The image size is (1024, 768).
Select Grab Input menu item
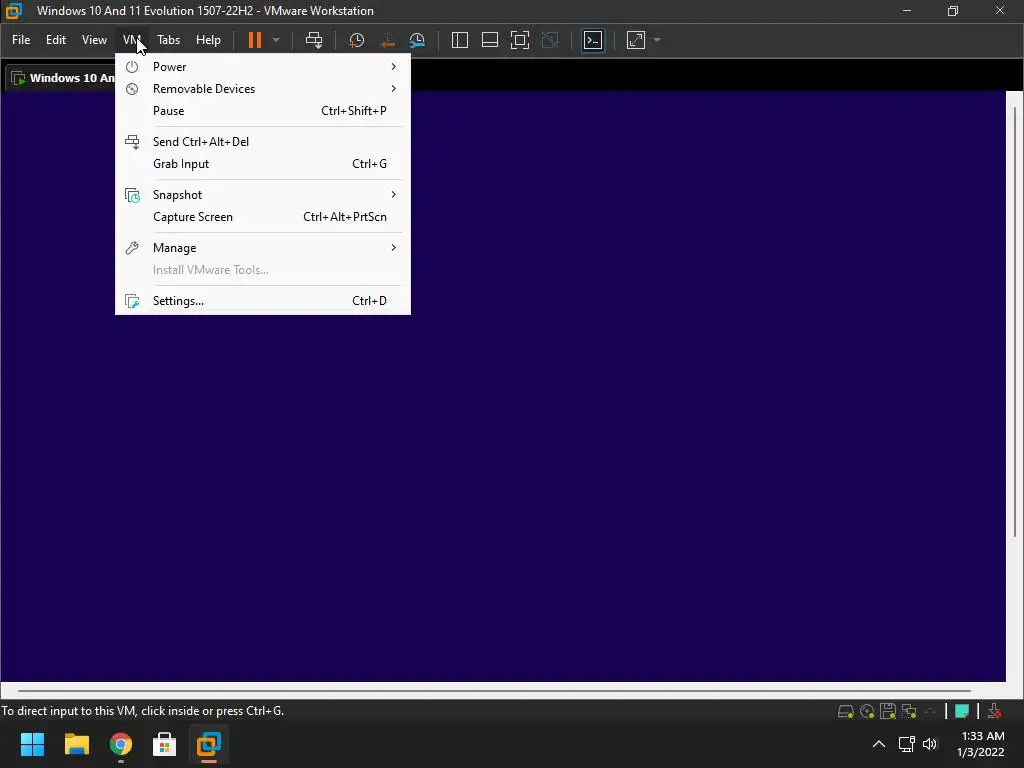point(263,164)
